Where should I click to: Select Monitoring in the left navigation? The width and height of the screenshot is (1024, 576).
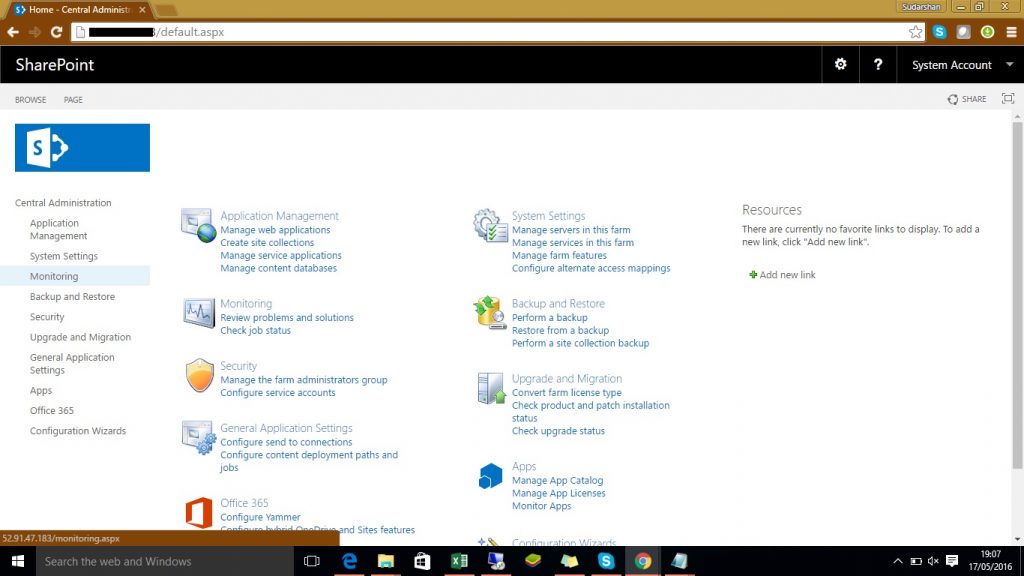(x=54, y=276)
